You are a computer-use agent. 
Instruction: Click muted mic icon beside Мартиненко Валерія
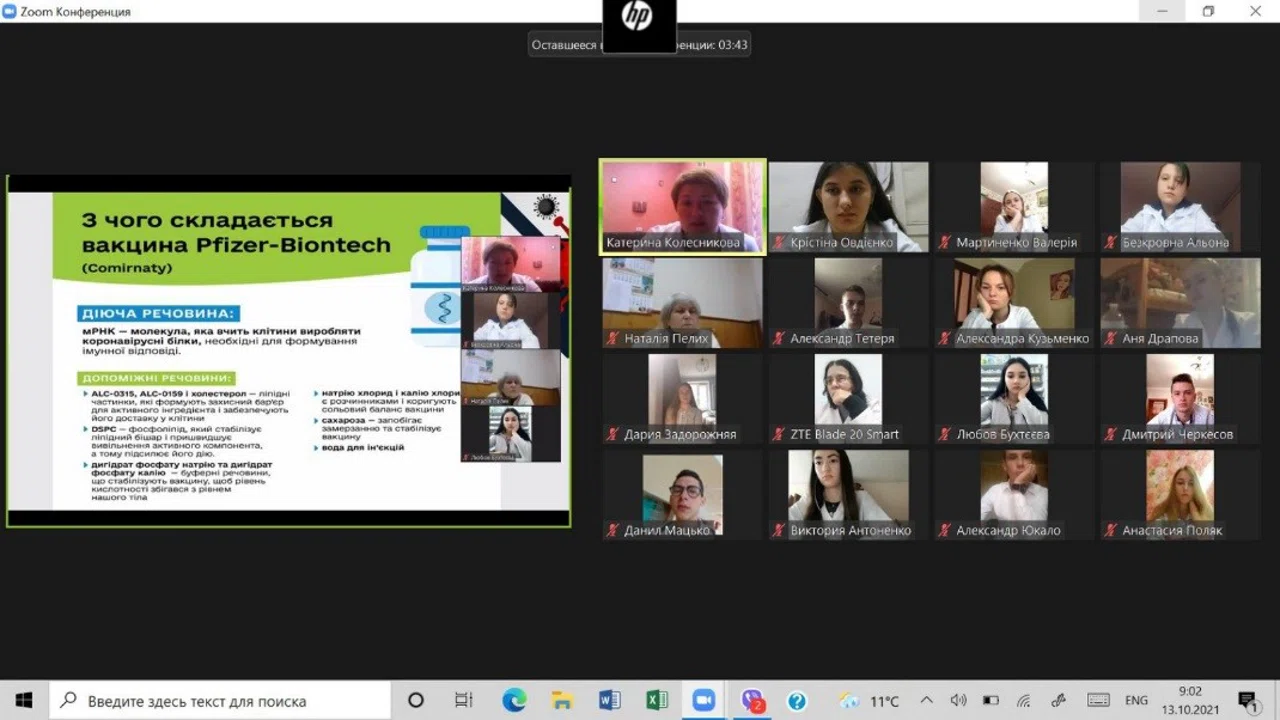pyautogui.click(x=945, y=243)
